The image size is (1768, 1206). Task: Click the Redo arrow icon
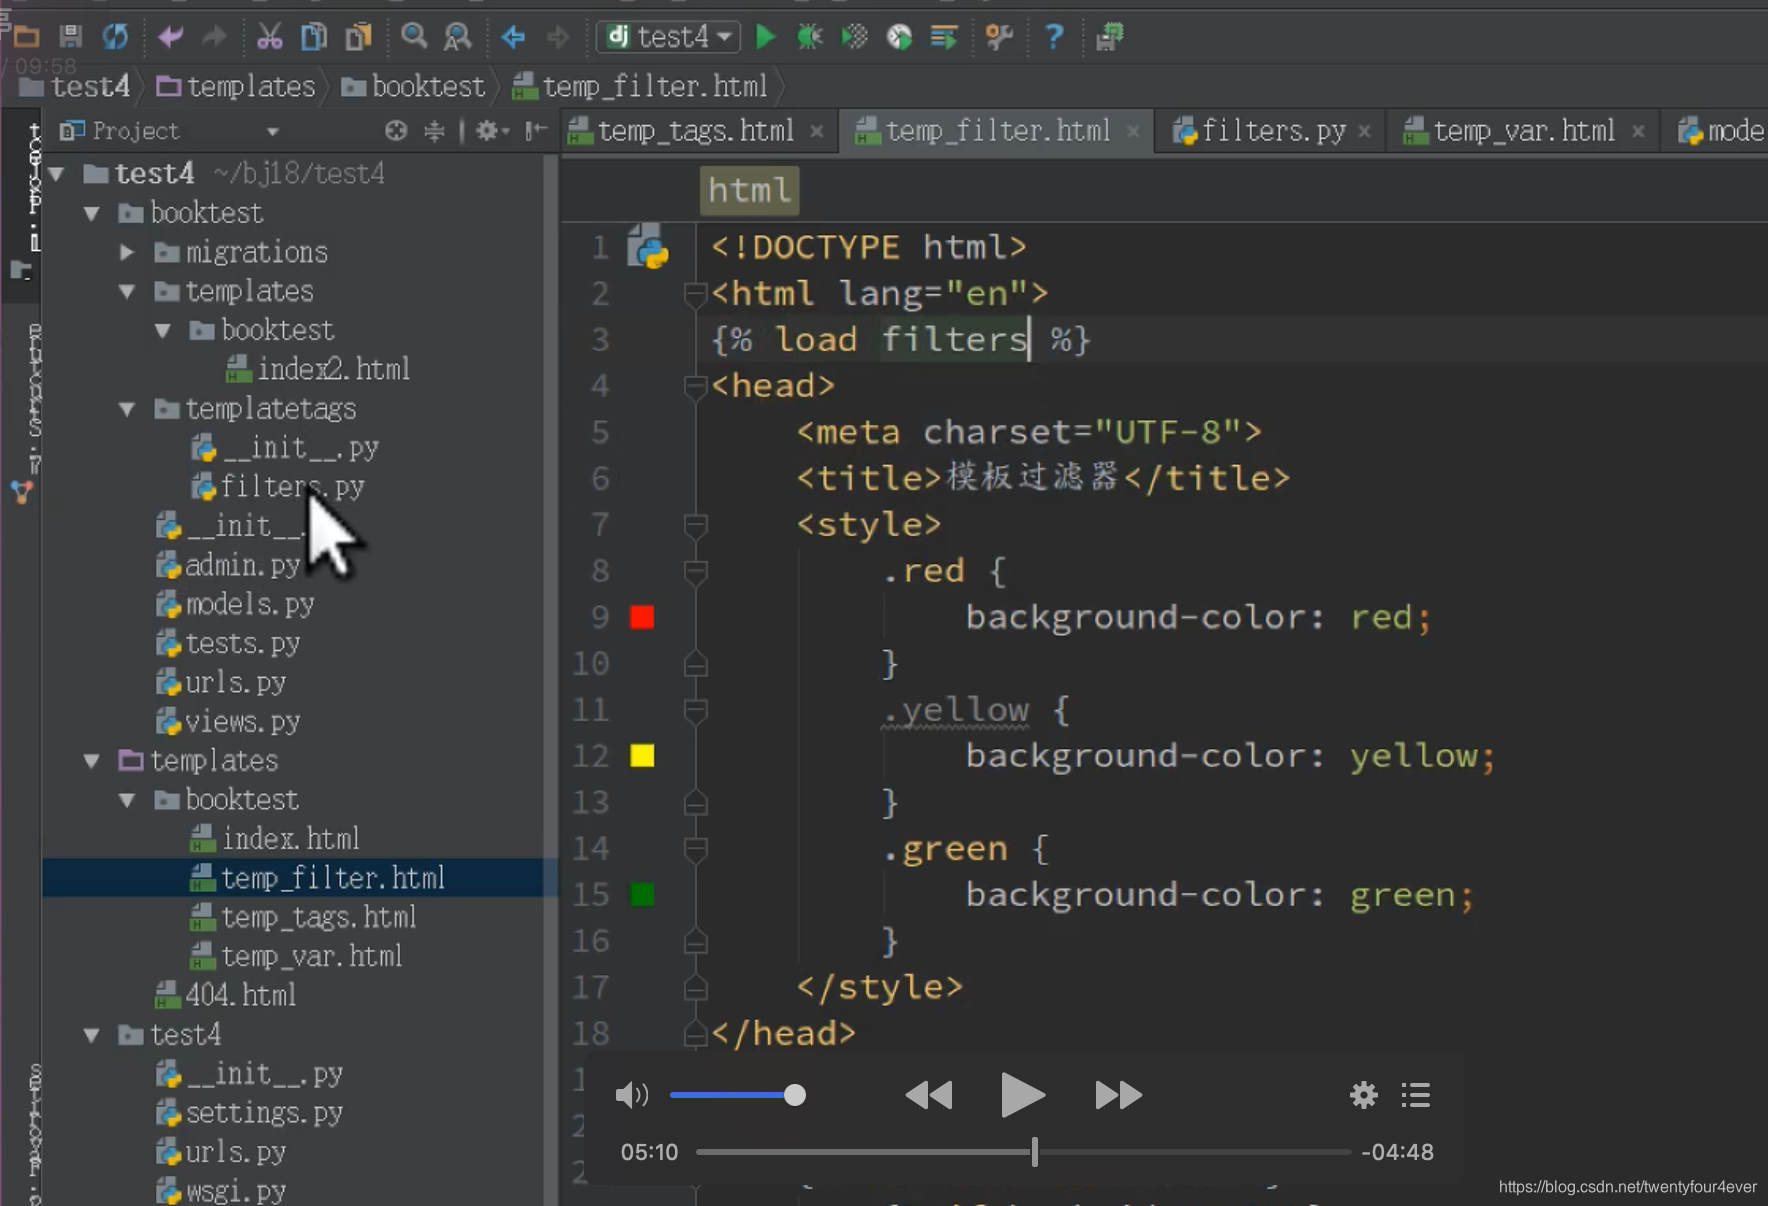click(x=214, y=37)
